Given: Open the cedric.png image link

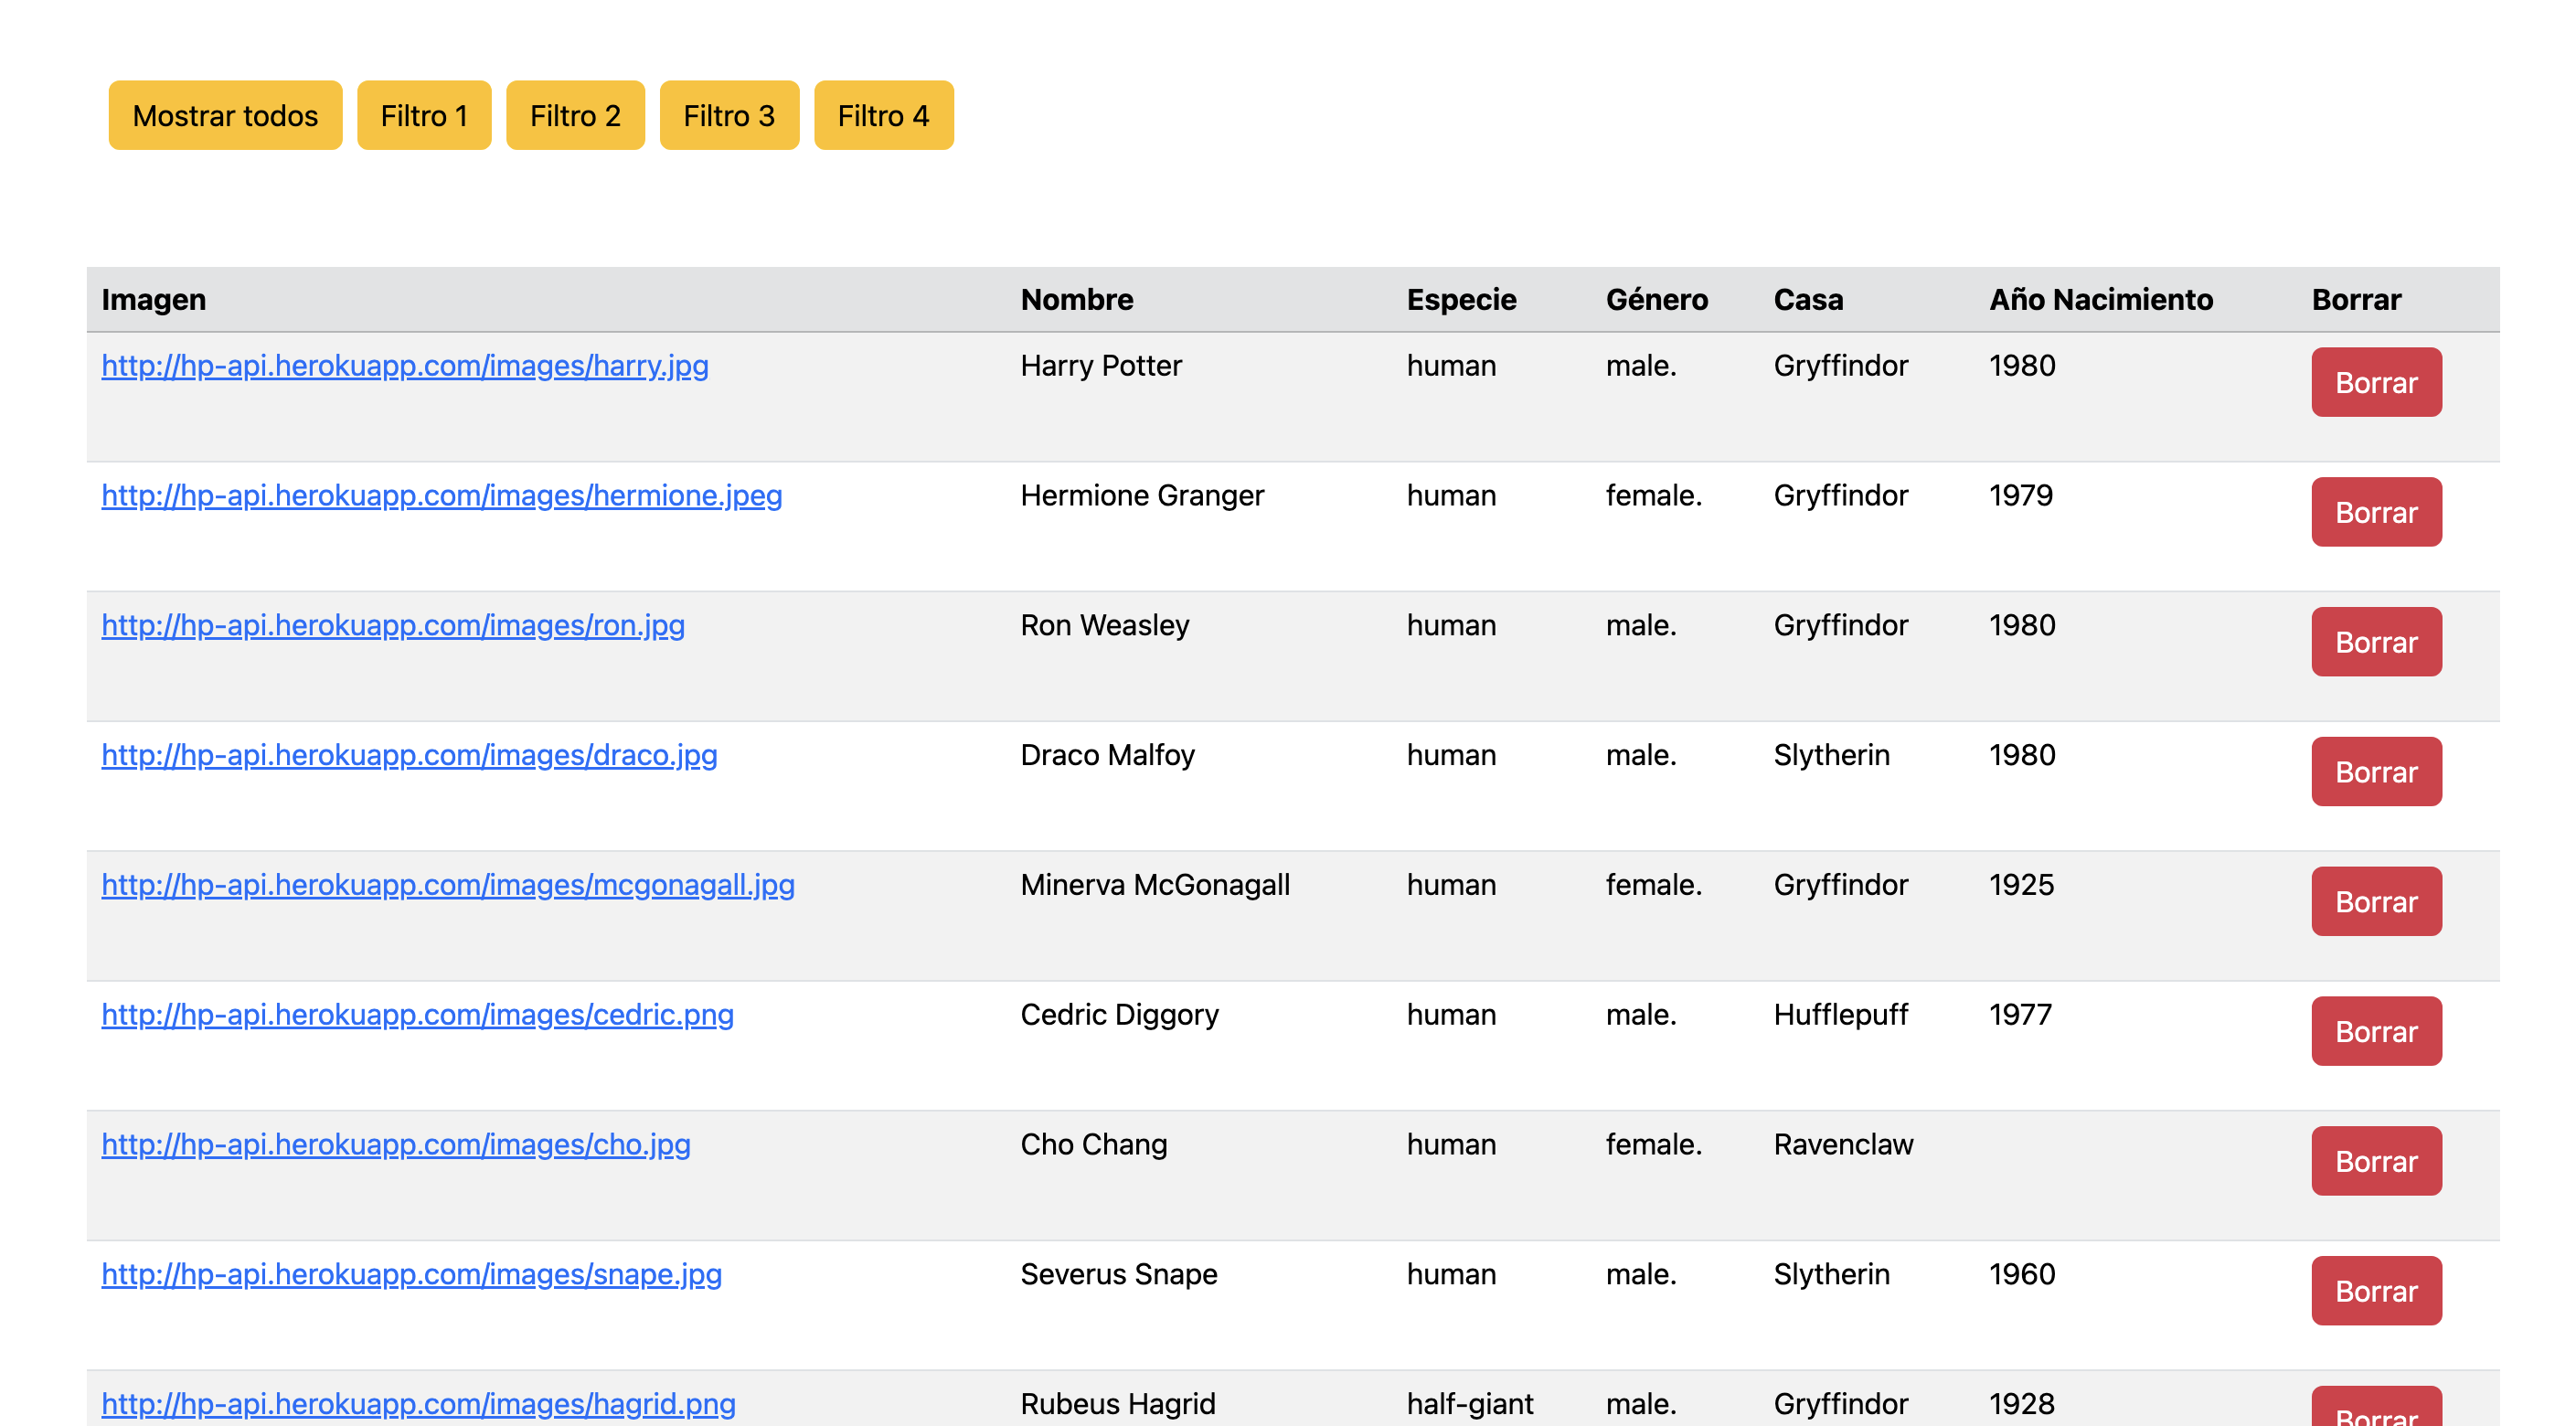Looking at the screenshot, I should (x=417, y=1015).
